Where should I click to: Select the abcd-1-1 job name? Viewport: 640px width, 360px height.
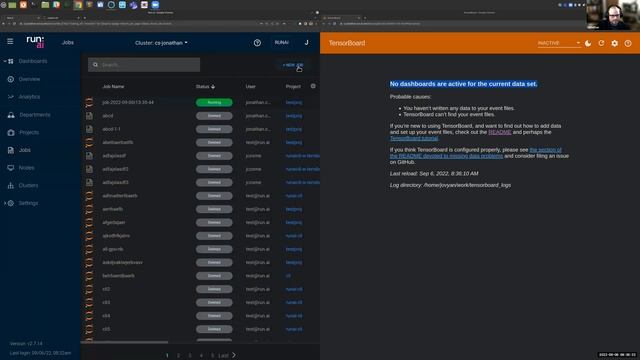click(111, 129)
